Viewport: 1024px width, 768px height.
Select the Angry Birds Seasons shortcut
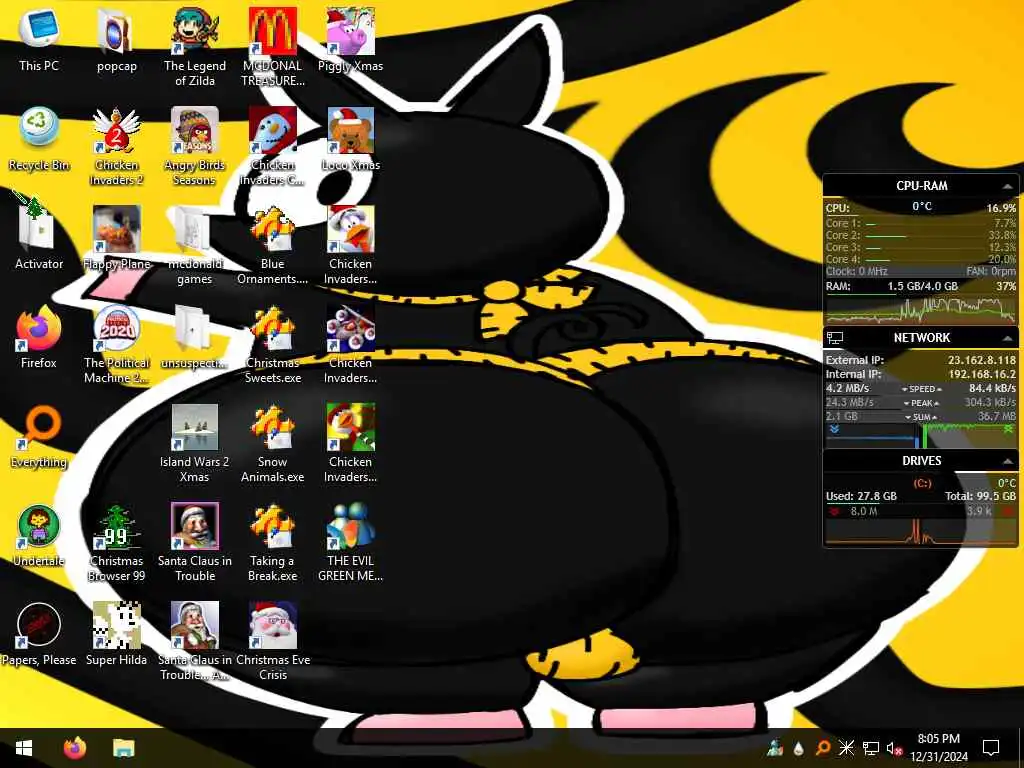click(x=195, y=146)
